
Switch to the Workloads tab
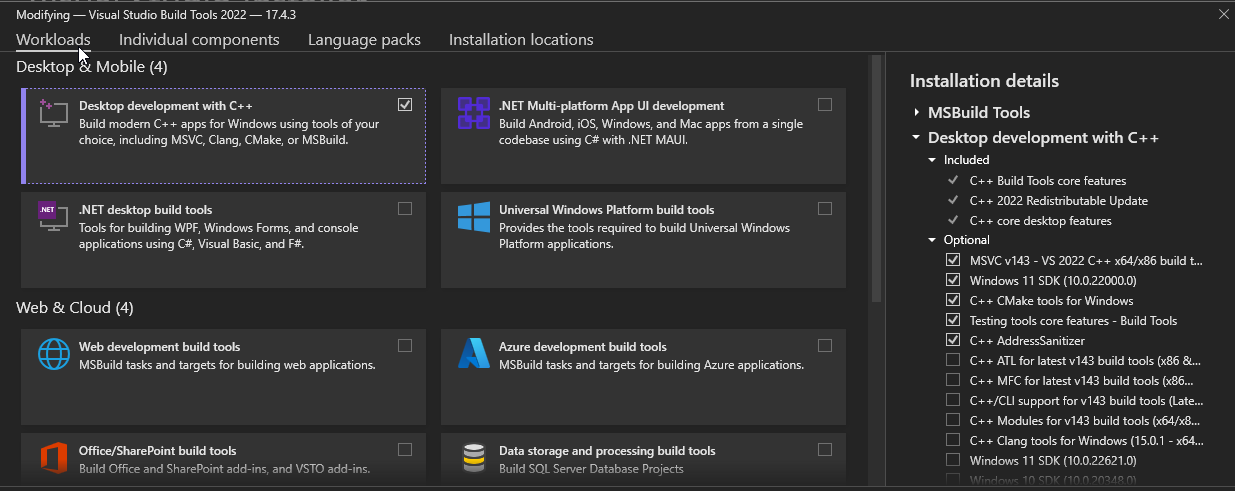pyautogui.click(x=53, y=40)
